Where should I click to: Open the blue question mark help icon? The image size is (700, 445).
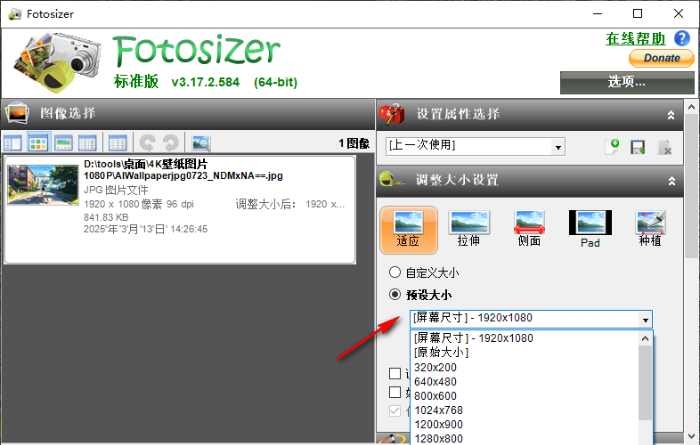[682, 38]
